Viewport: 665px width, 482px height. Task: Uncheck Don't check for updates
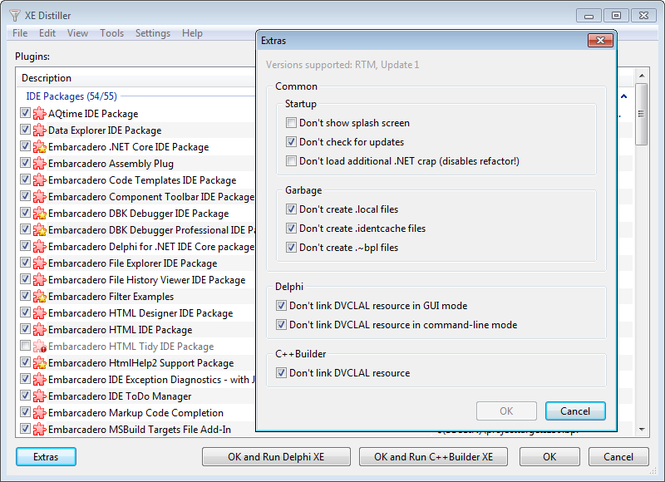291,142
